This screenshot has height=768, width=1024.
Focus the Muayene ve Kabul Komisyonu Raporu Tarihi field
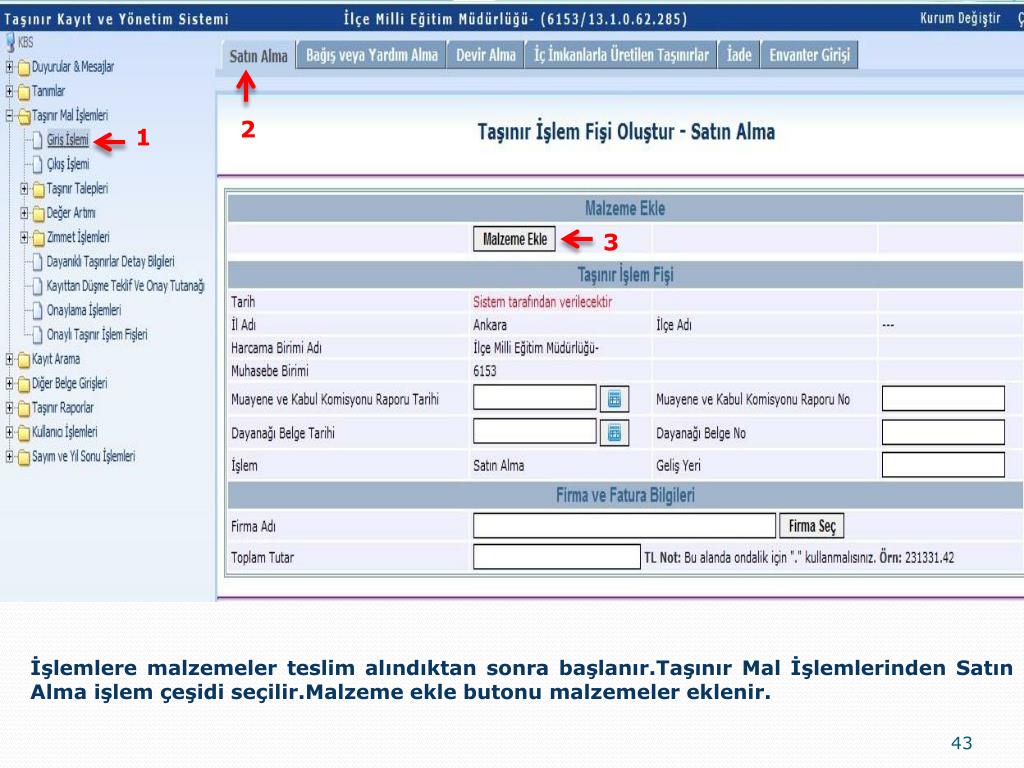tap(535, 398)
